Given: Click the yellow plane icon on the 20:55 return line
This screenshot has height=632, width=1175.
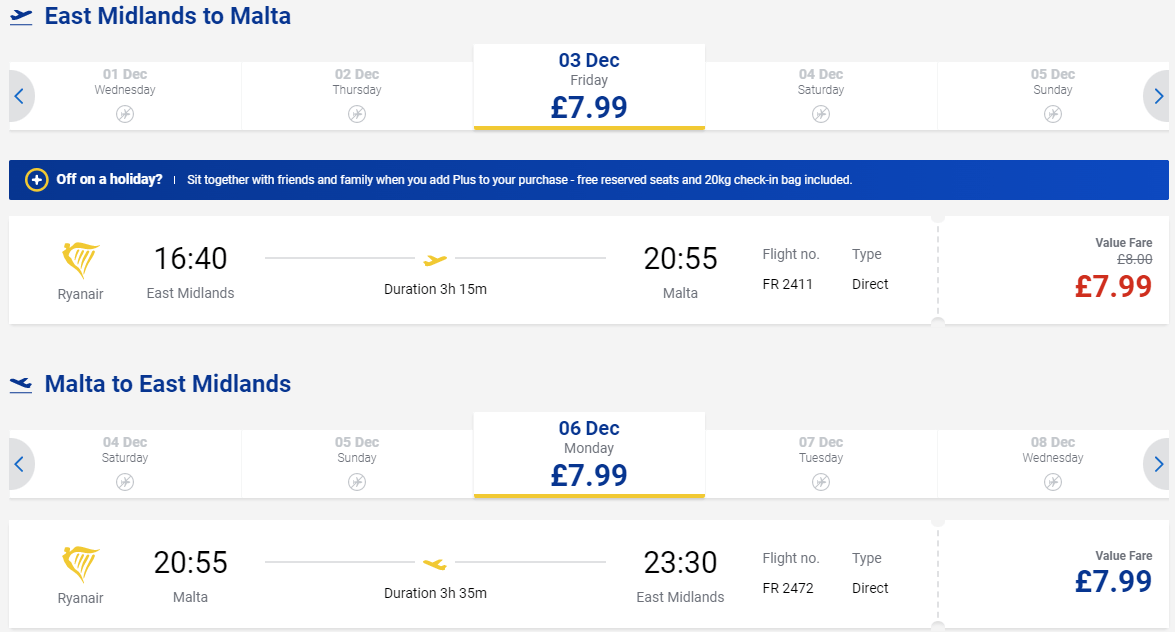Looking at the screenshot, I should 435,564.
